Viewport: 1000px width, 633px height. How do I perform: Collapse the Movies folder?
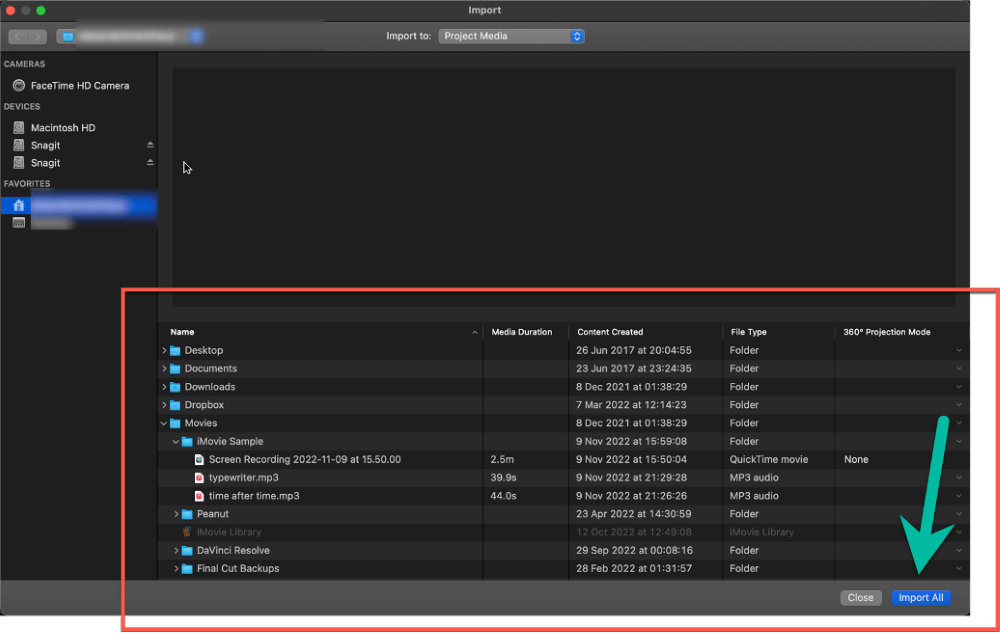click(x=164, y=423)
